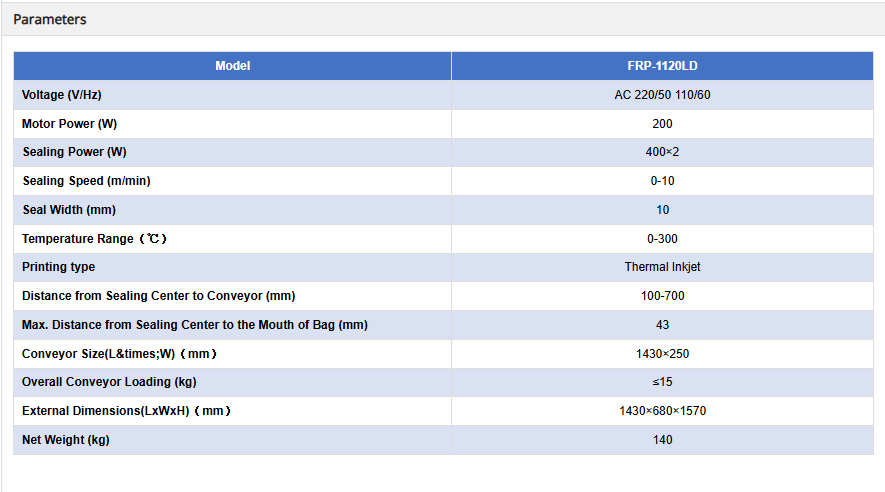Select the 0-10 sealing speed value
This screenshot has width=885, height=492.
coord(662,181)
